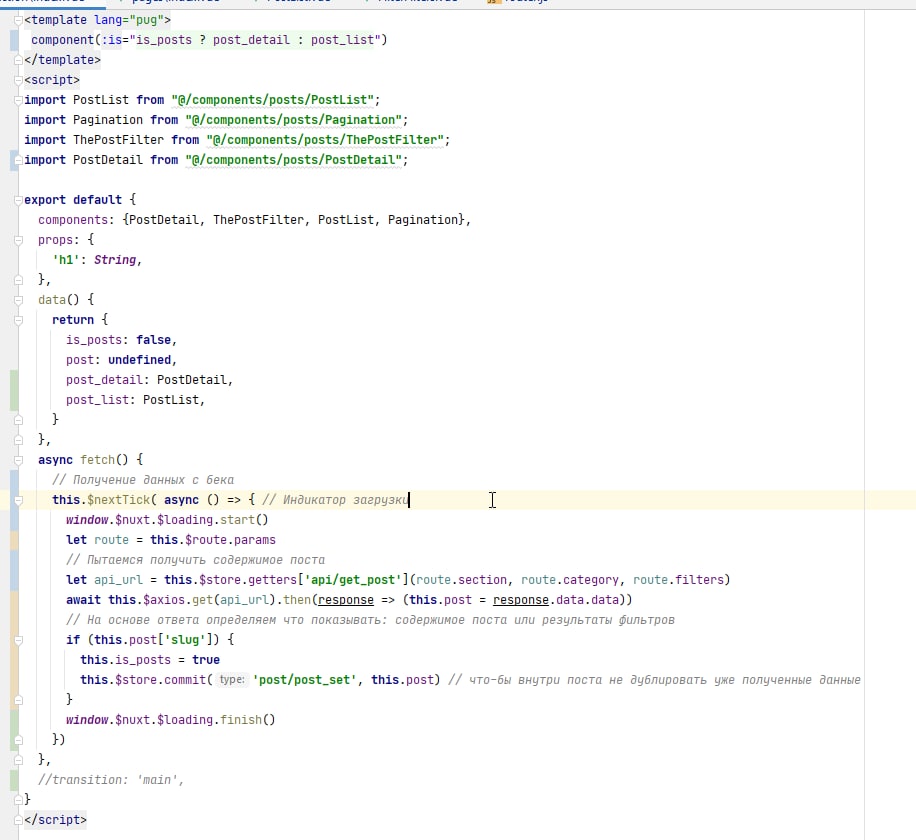The width and height of the screenshot is (916, 840).
Task: Click comment 'Пытаемся получить содержимое поста'
Action: click(195, 560)
